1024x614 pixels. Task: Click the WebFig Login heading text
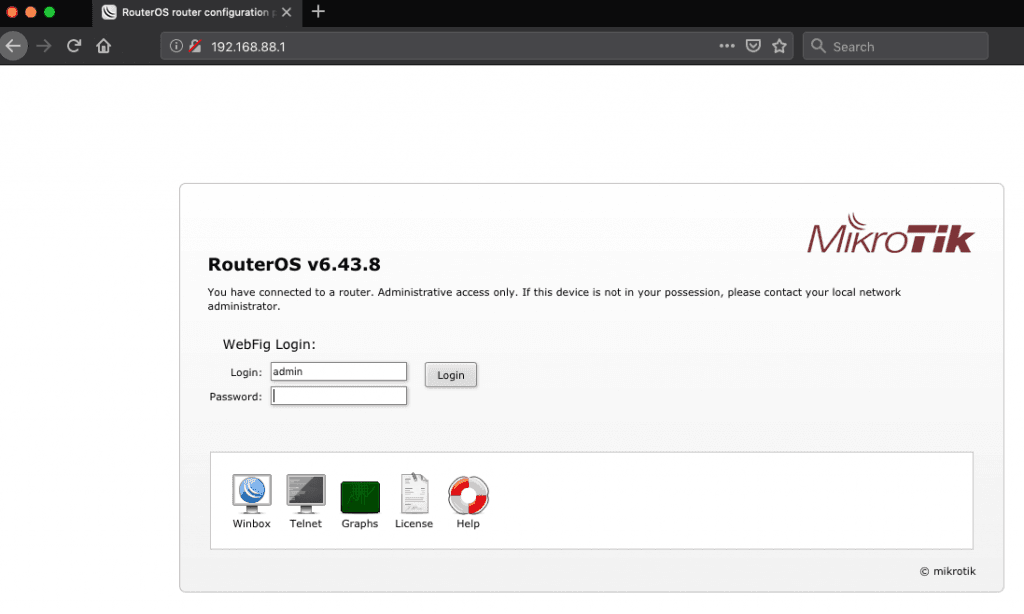[269, 344]
